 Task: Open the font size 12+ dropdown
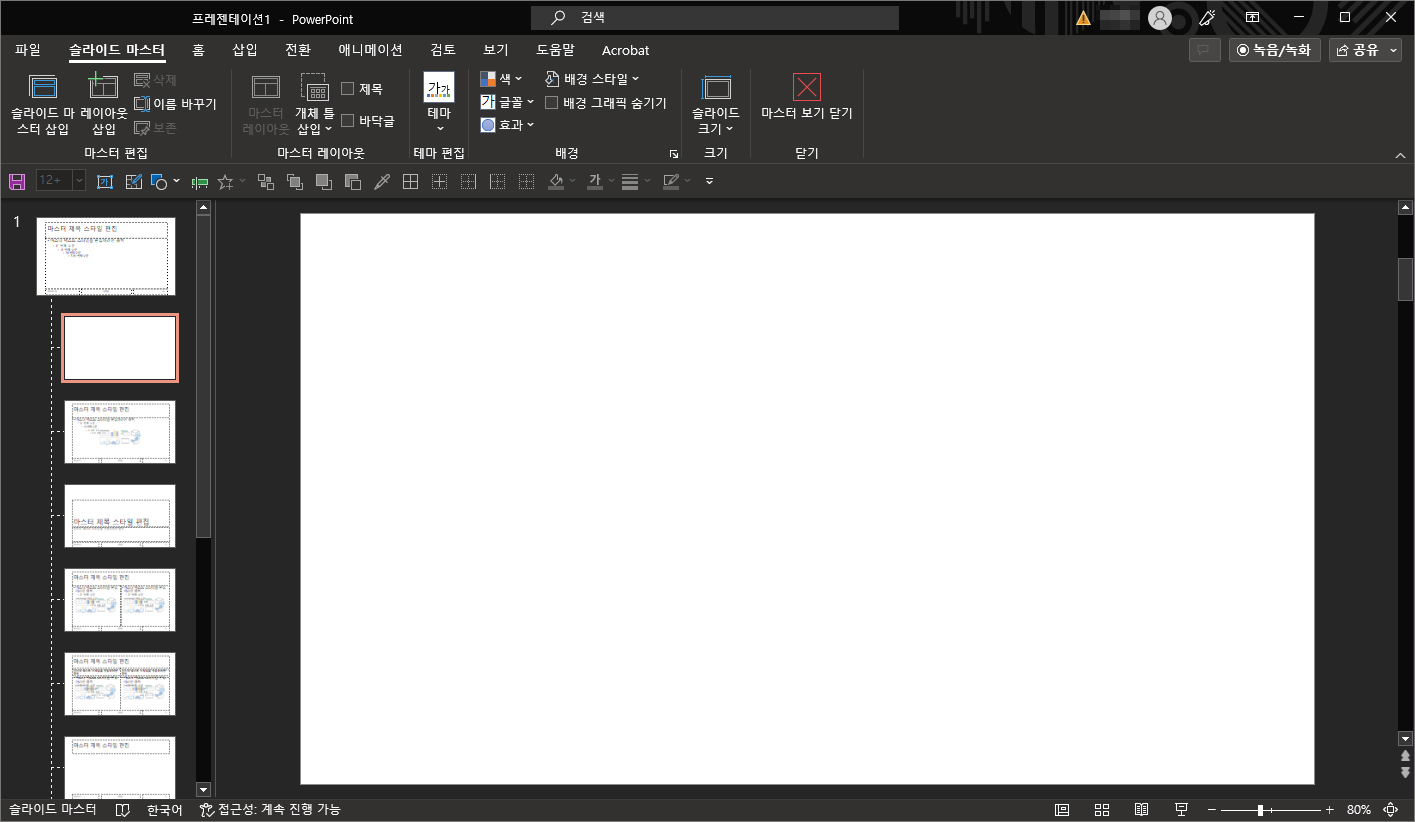[78, 181]
